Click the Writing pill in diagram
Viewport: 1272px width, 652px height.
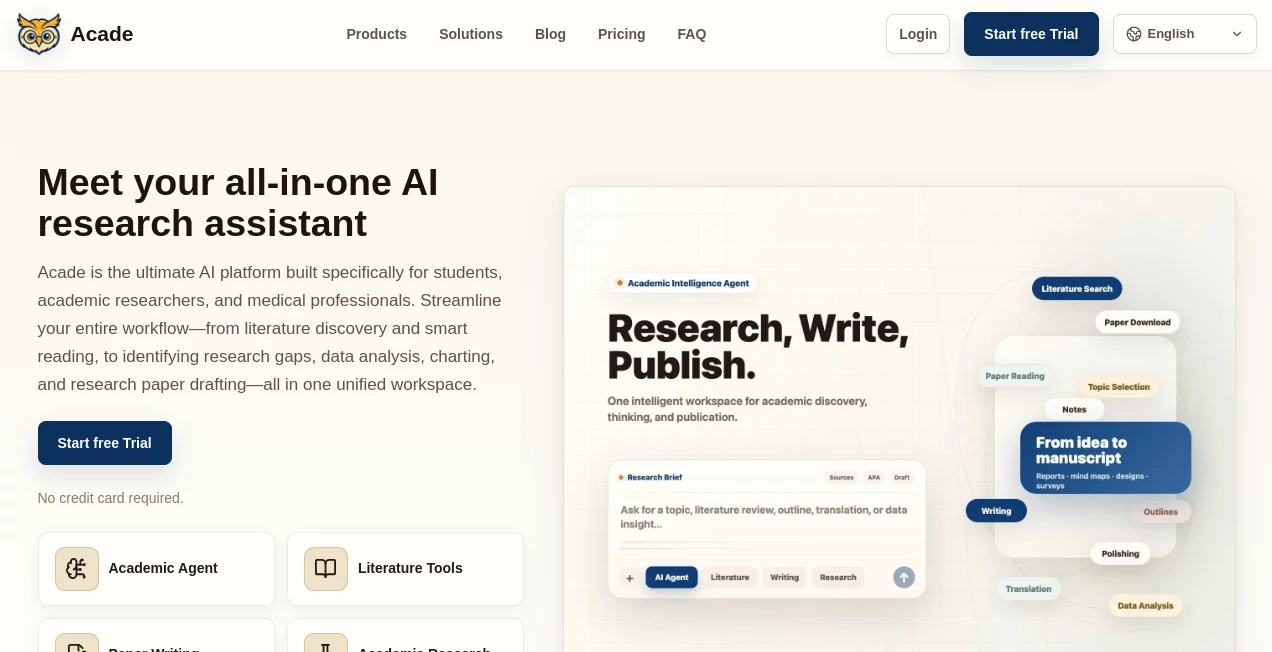[x=996, y=511]
